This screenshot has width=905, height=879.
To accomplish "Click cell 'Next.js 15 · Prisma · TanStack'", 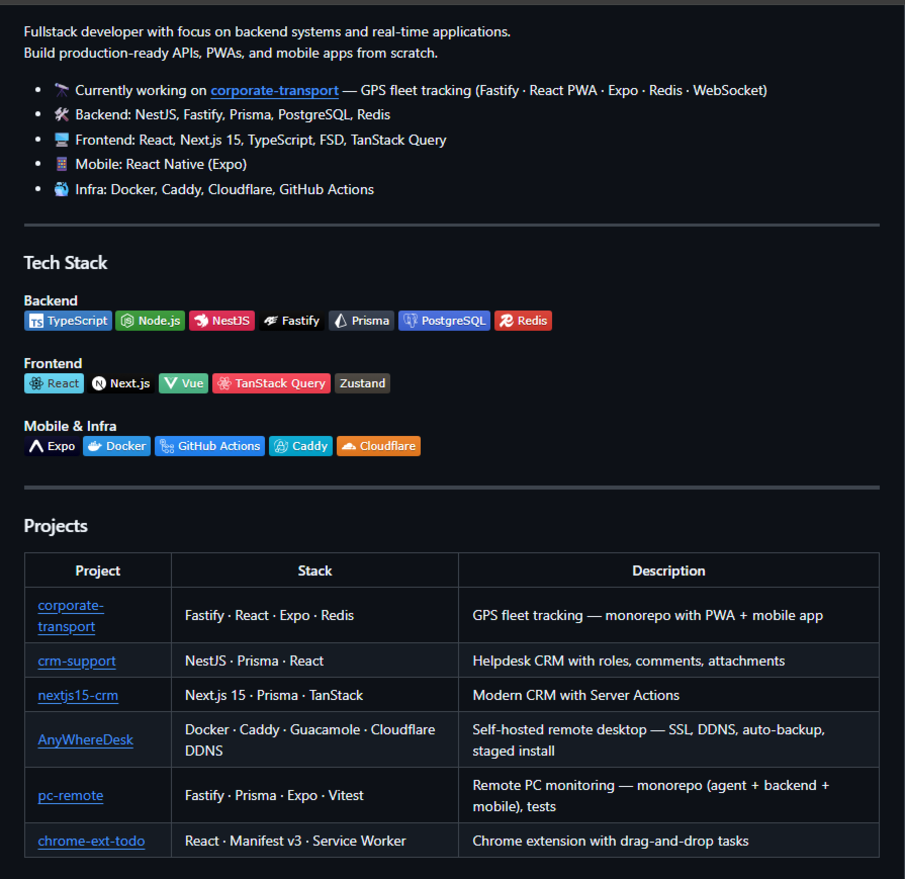I will click(x=315, y=695).
